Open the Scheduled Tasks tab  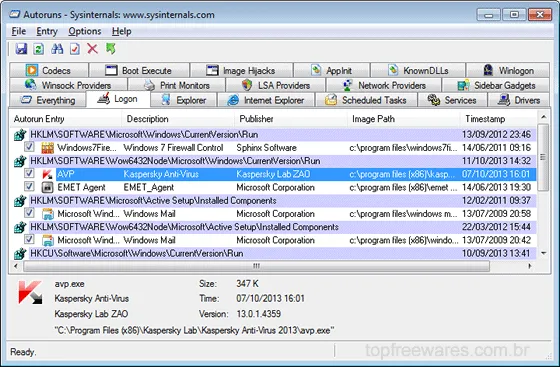pos(366,100)
